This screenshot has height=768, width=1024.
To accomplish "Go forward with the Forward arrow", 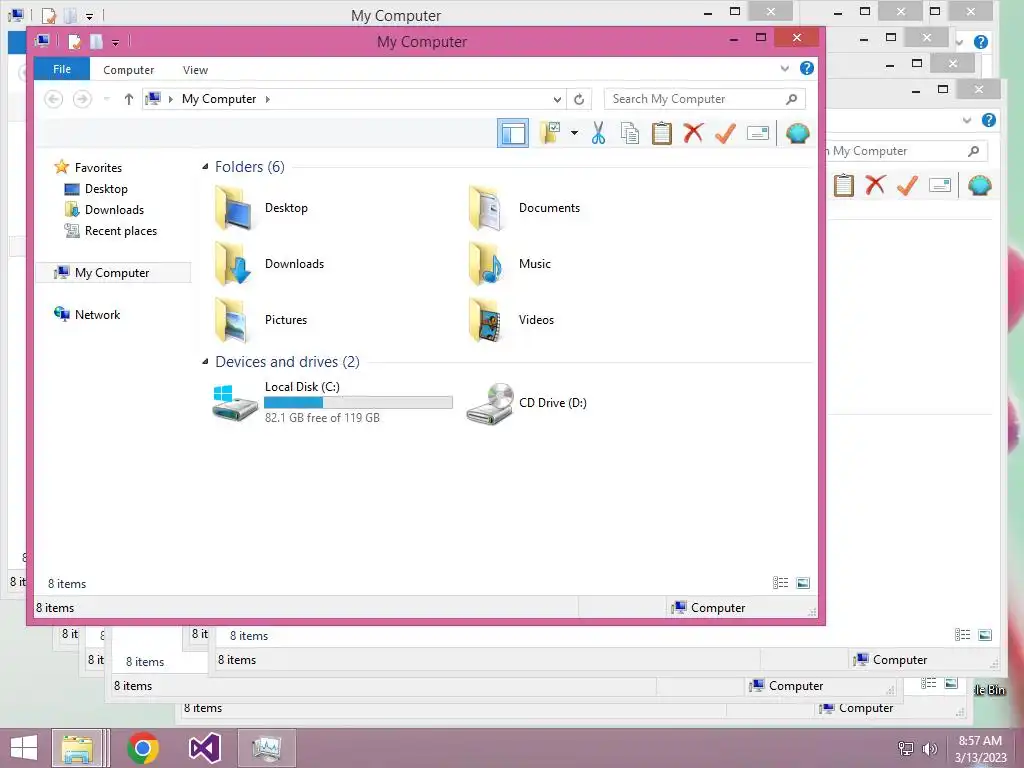I will point(82,99).
